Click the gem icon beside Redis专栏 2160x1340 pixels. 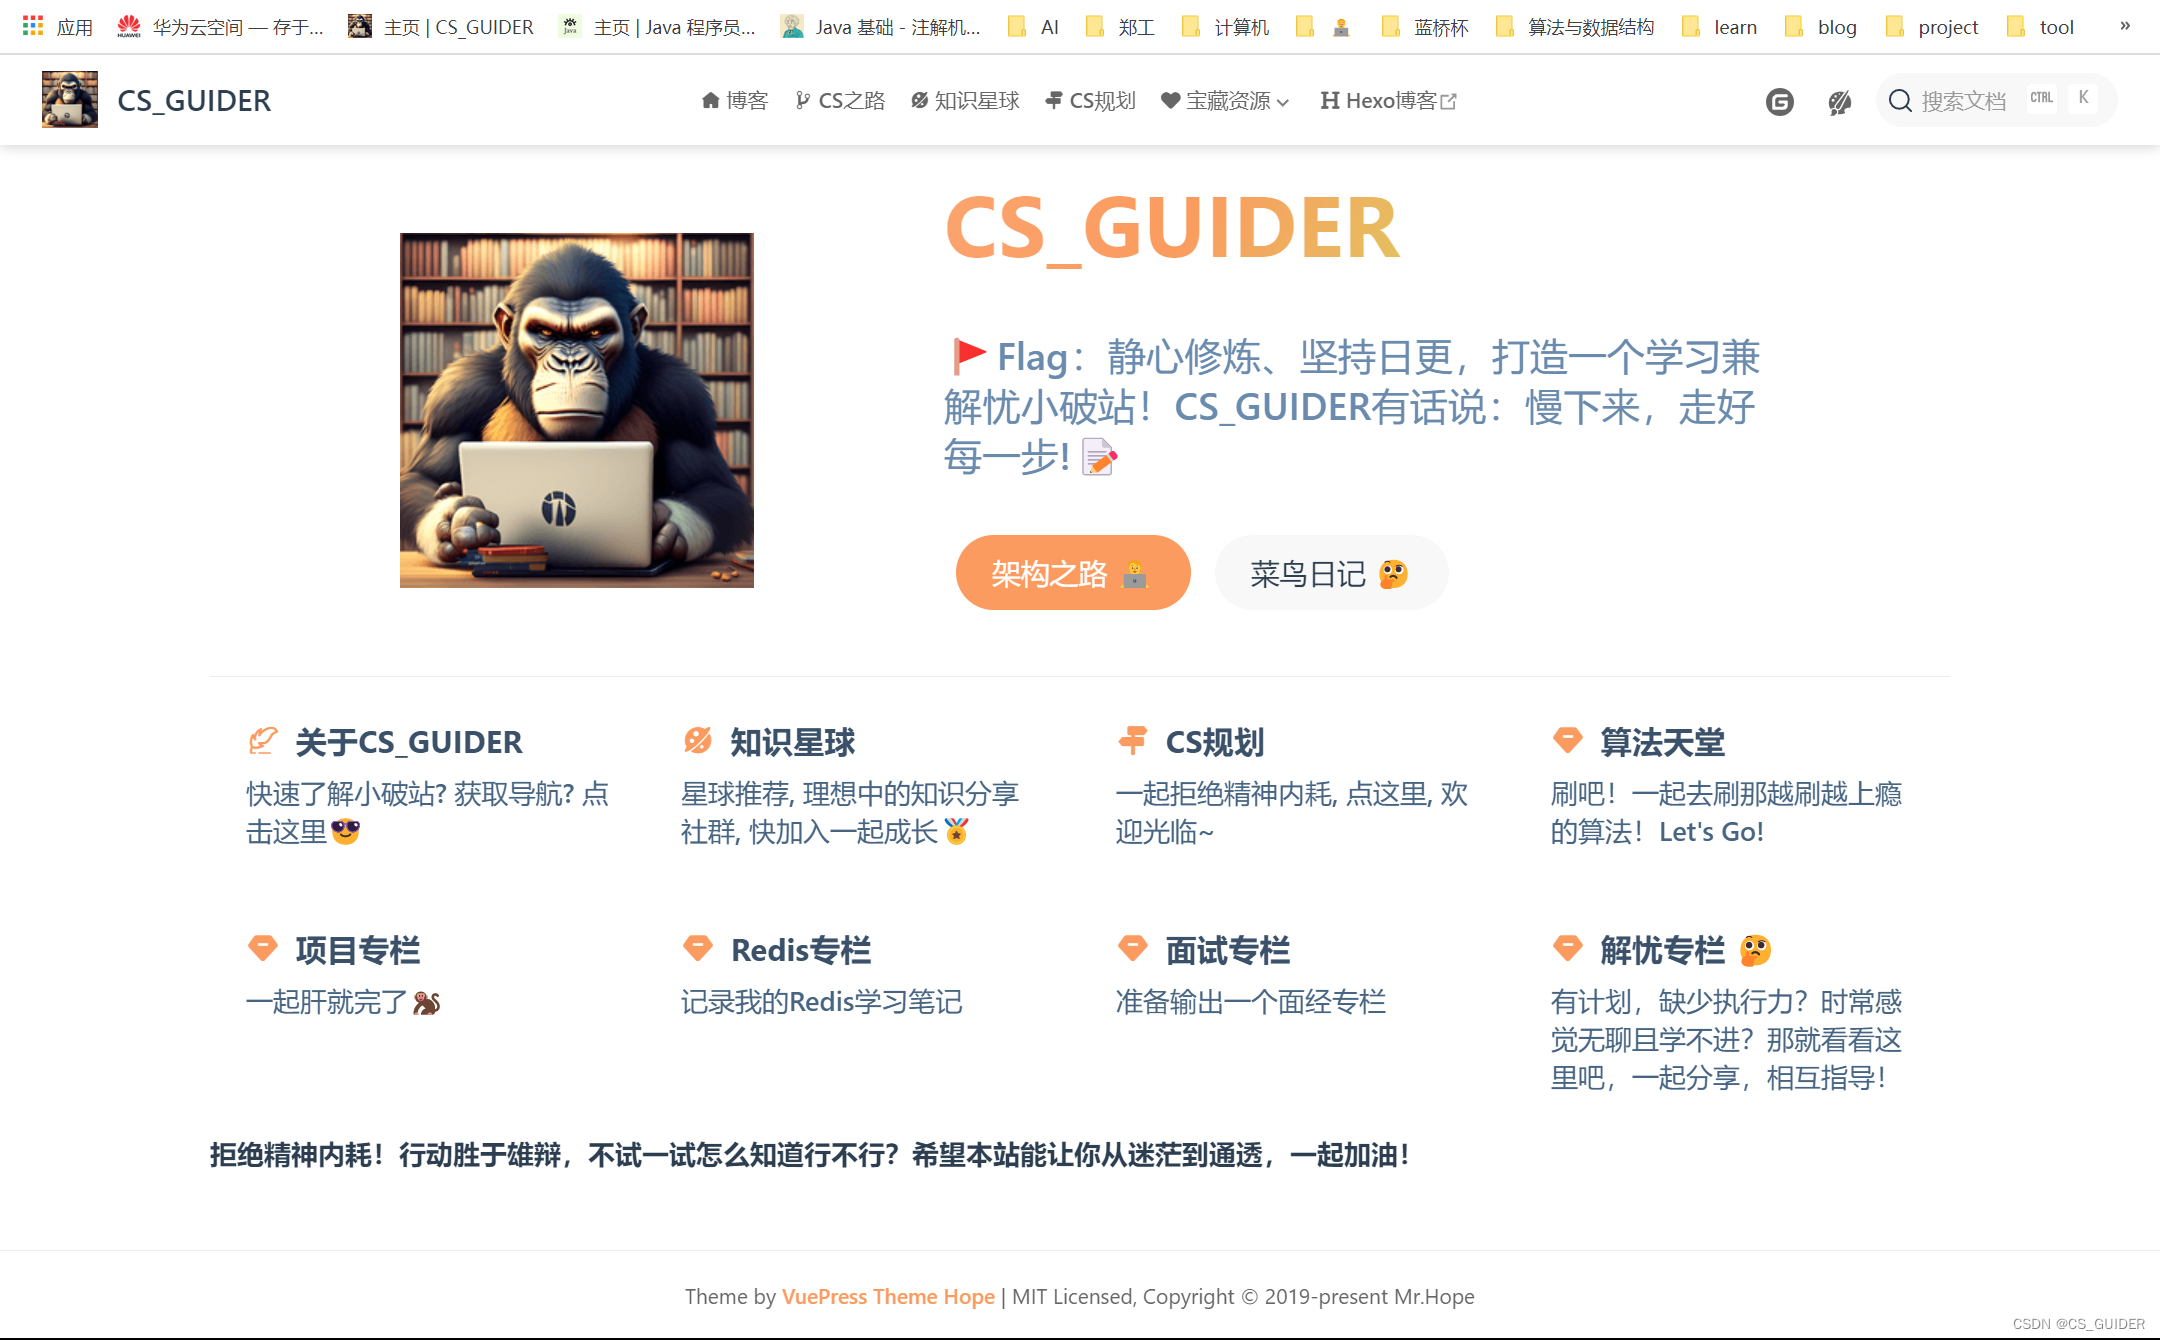pyautogui.click(x=698, y=948)
